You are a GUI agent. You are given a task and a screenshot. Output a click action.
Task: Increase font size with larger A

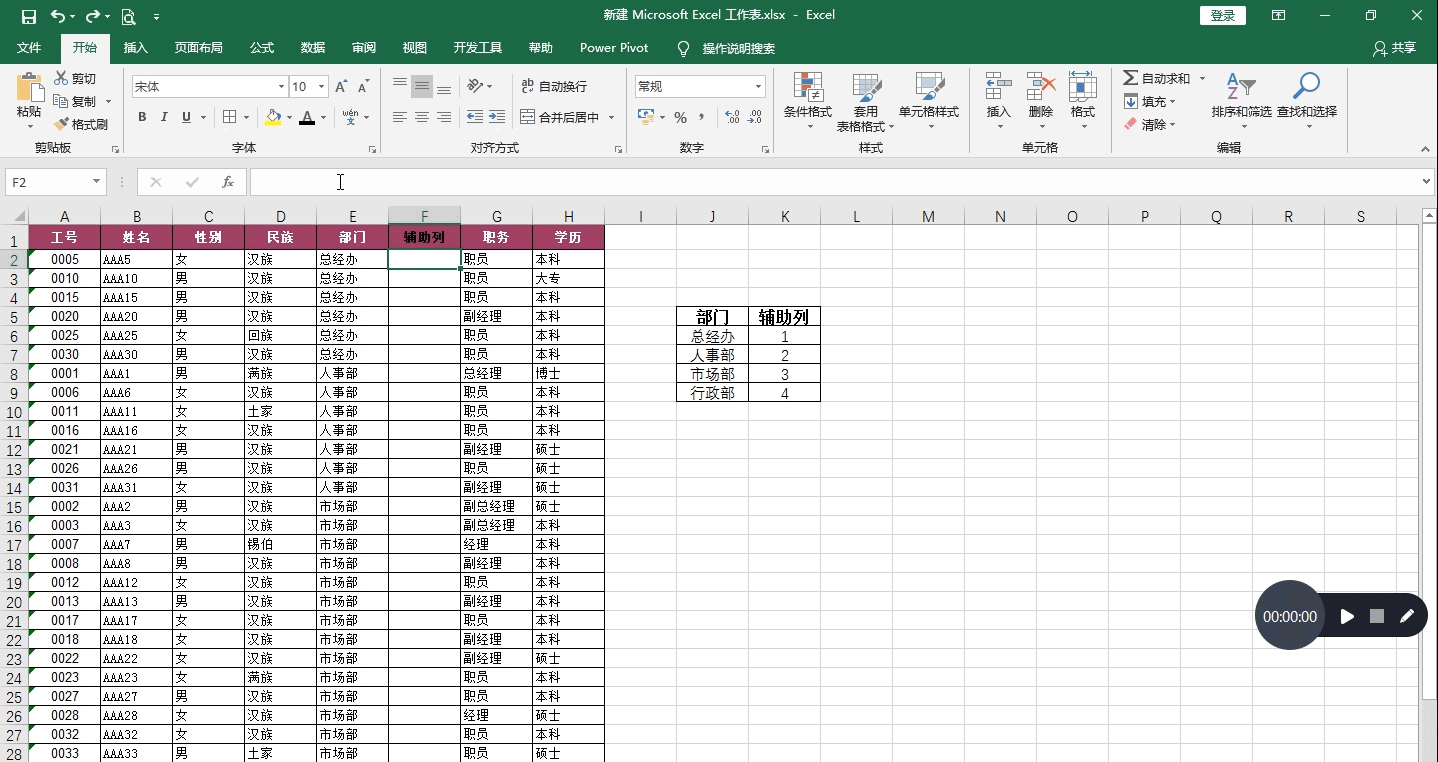(341, 87)
